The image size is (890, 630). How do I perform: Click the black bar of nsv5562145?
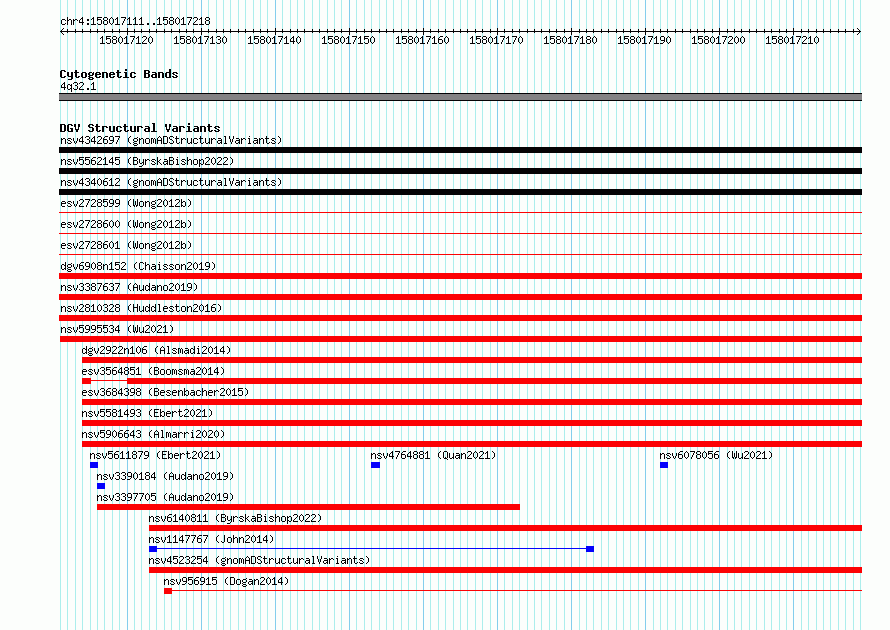tap(460, 171)
